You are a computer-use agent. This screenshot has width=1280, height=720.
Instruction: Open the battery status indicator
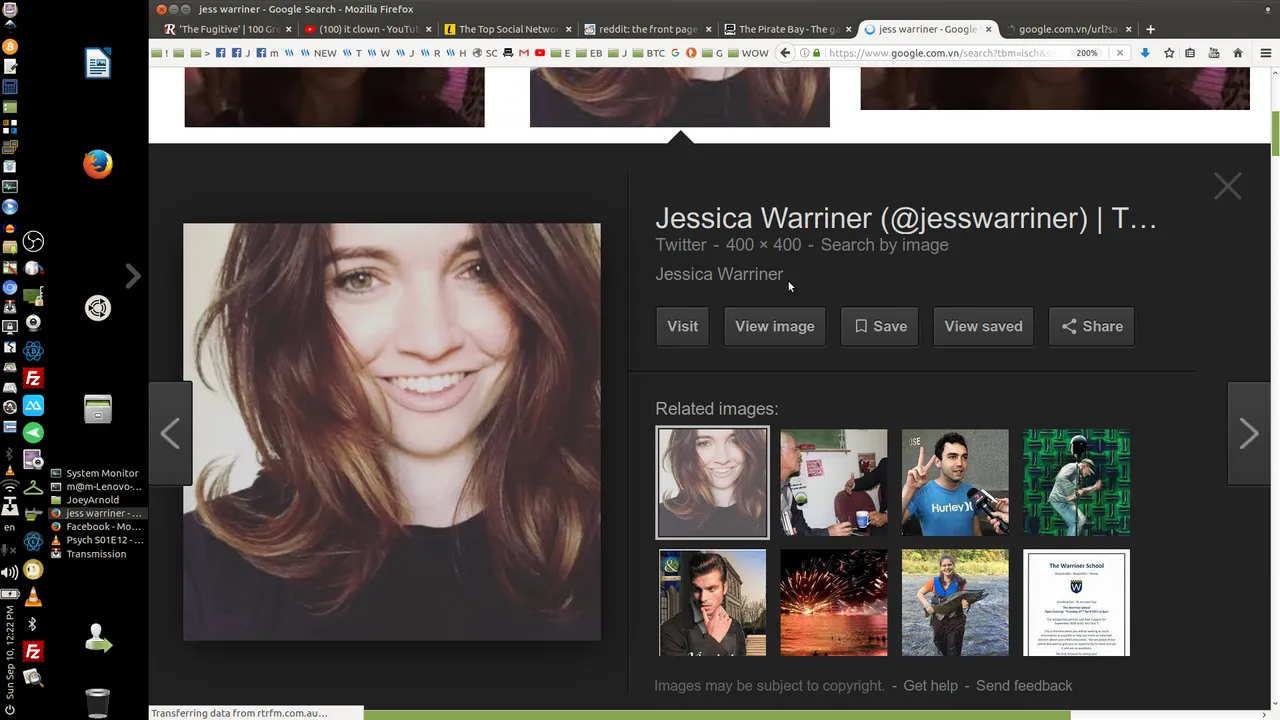click(10, 593)
